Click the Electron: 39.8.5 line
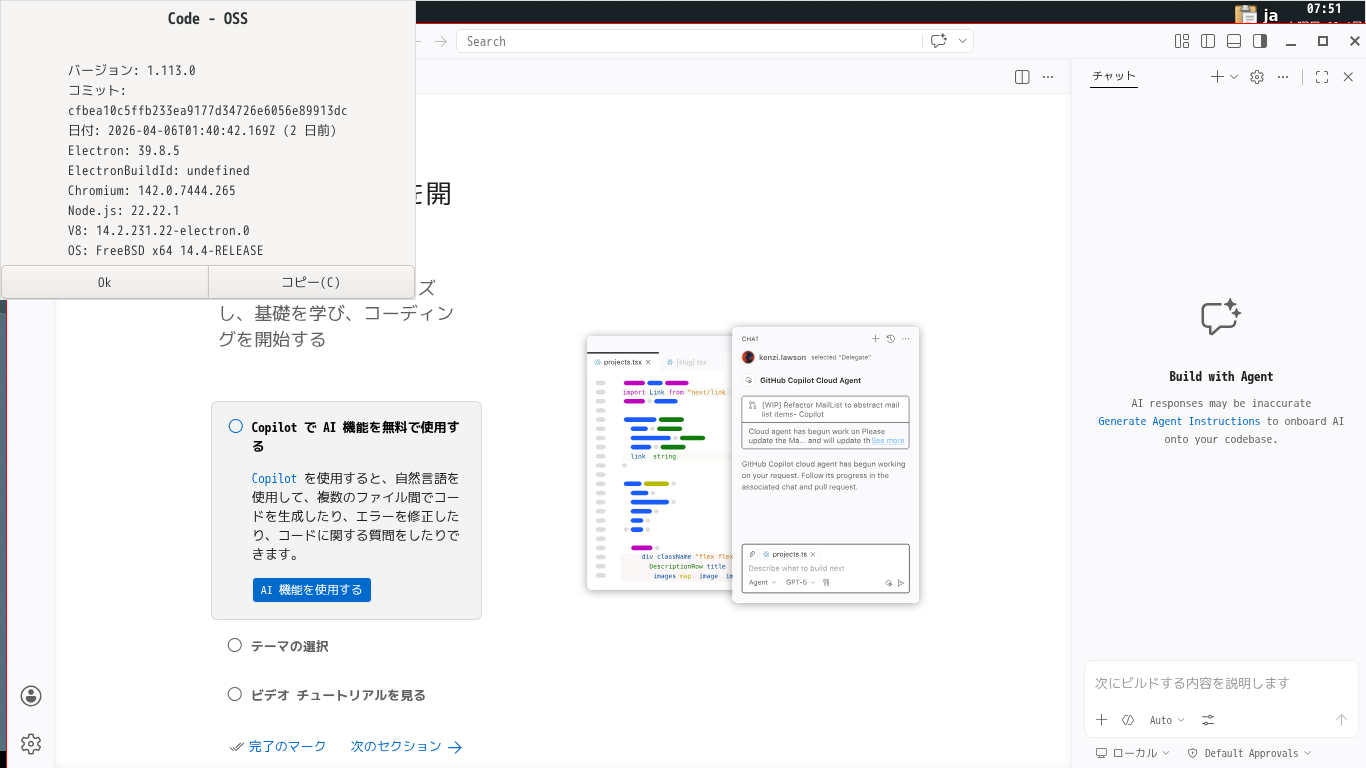The height and width of the screenshot is (768, 1366). (x=124, y=150)
